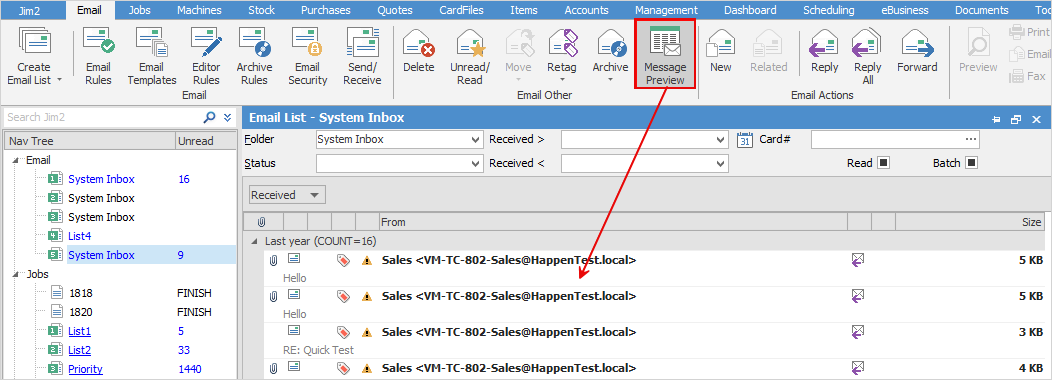Open Archive Rules
1052x380 pixels.
[254, 56]
